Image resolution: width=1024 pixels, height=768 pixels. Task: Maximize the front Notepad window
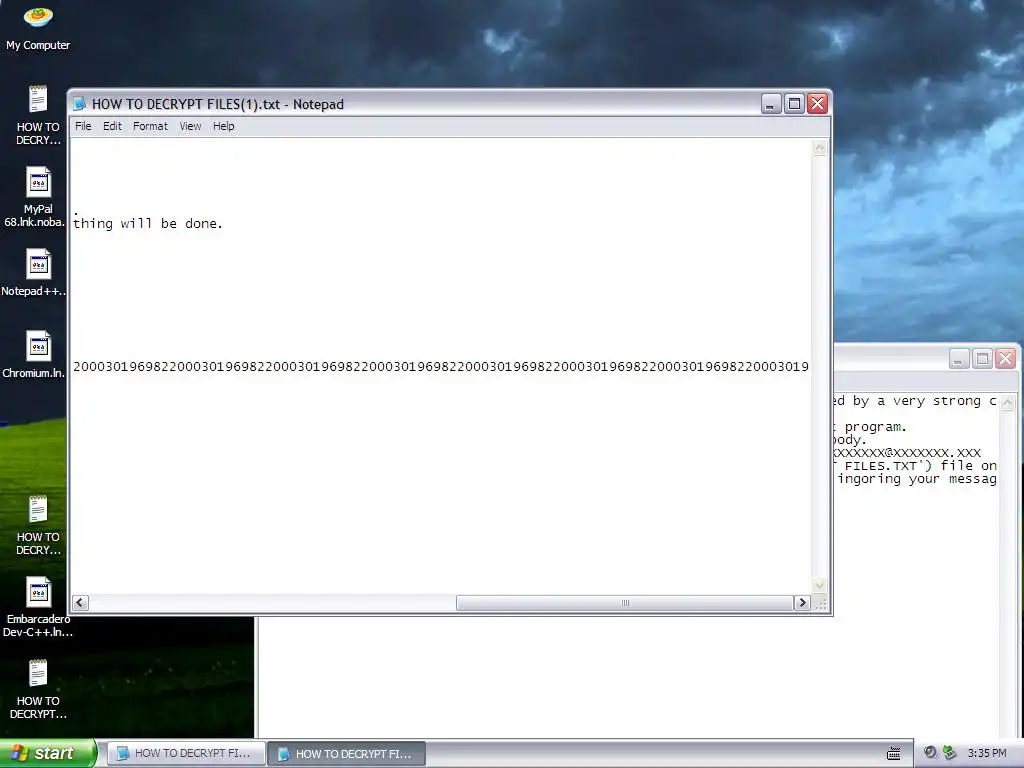point(794,104)
